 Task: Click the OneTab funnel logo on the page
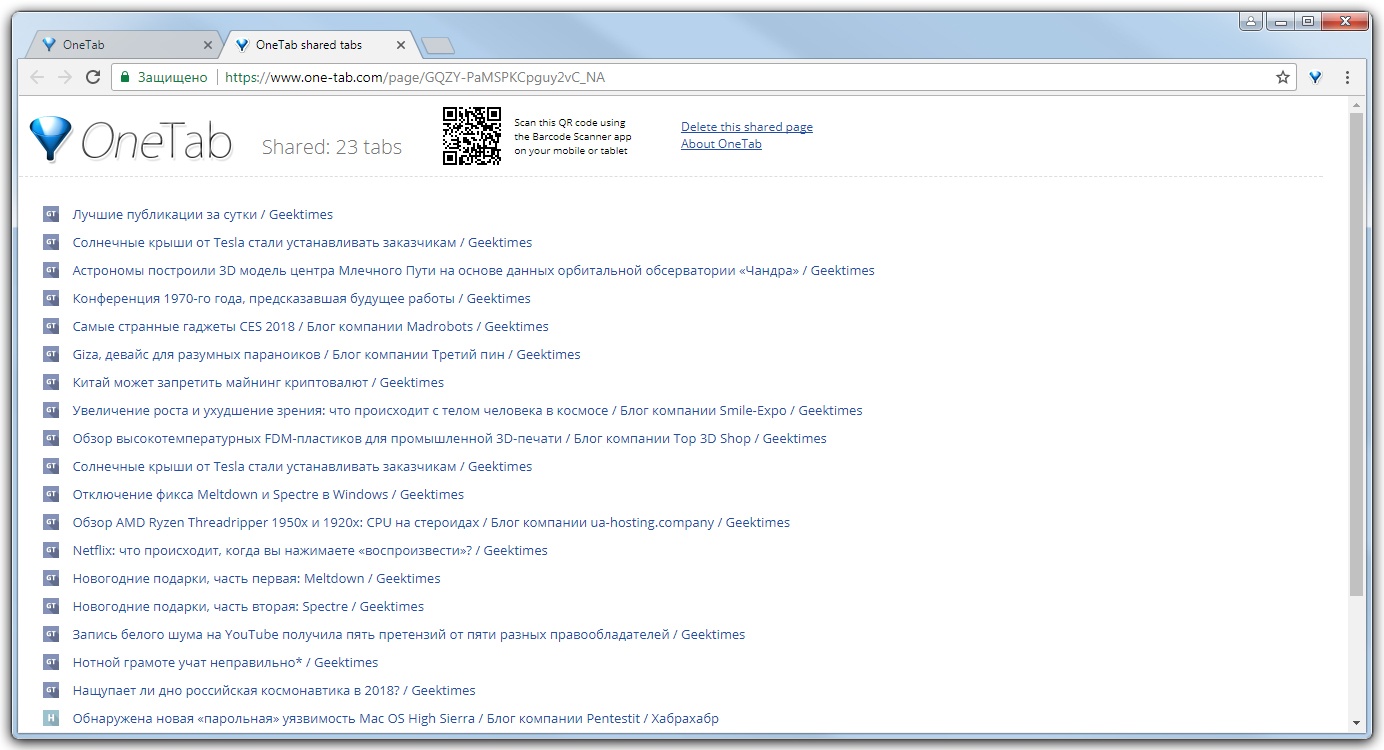[49, 139]
